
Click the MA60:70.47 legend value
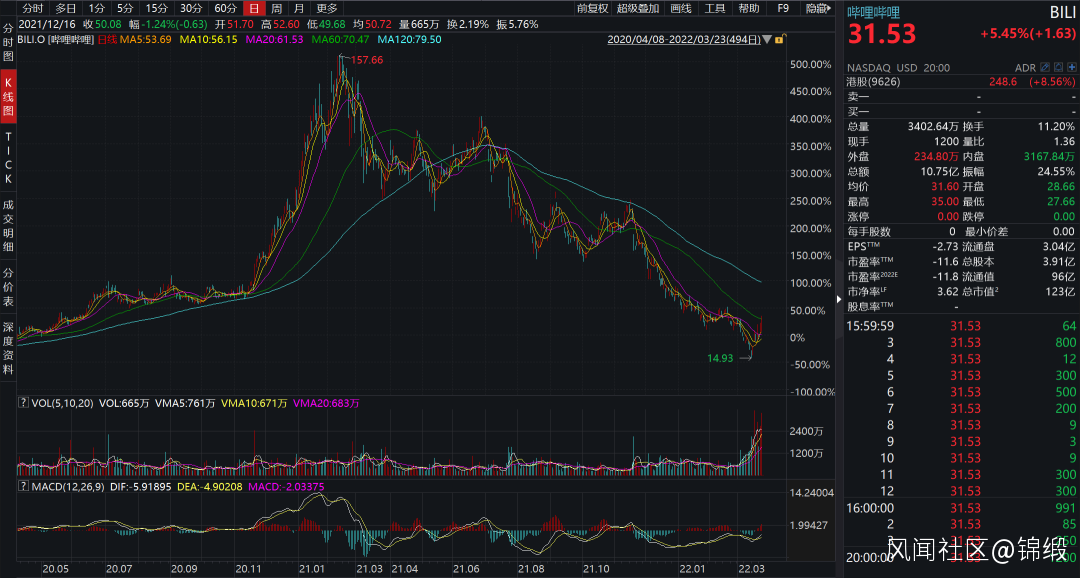click(340, 40)
